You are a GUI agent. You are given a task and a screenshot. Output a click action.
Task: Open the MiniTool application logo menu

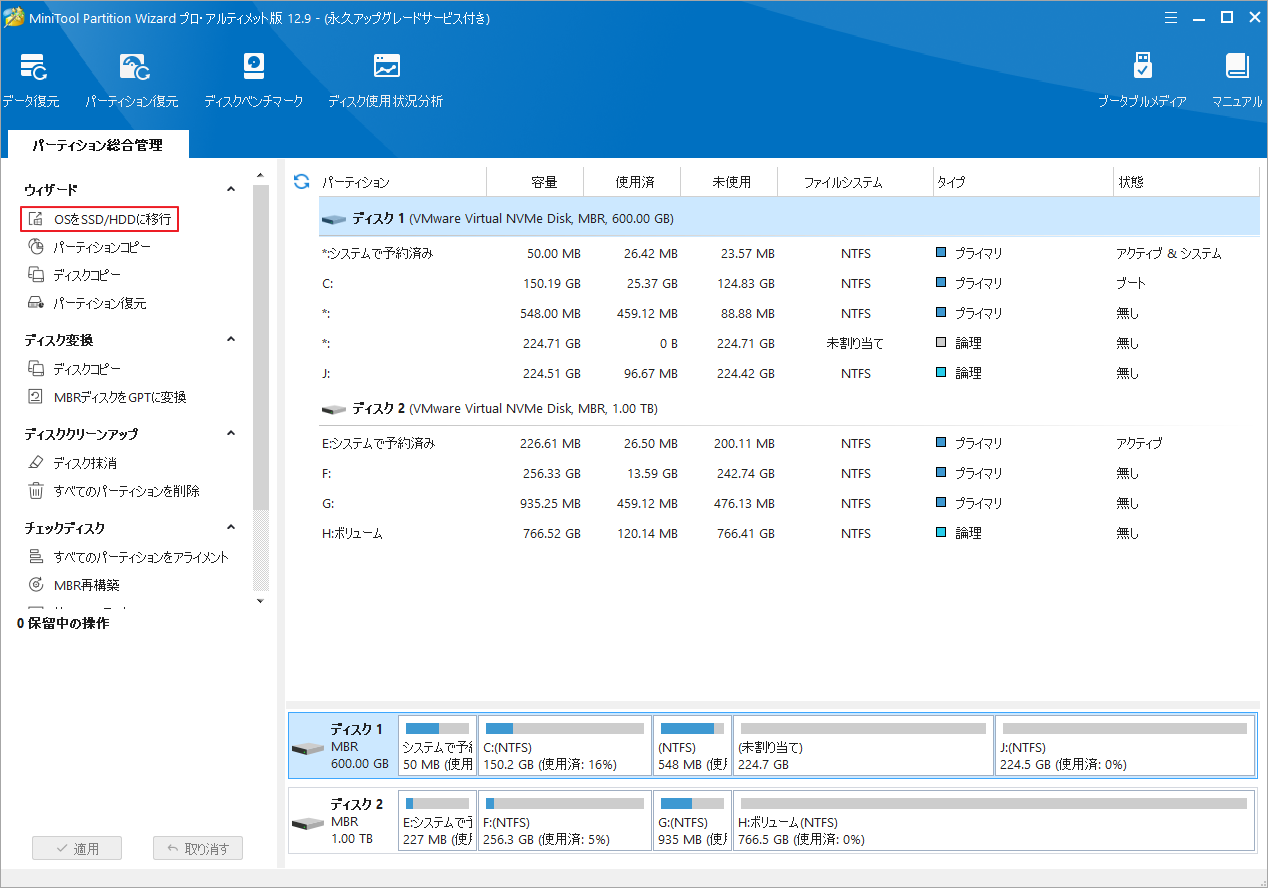(13, 17)
